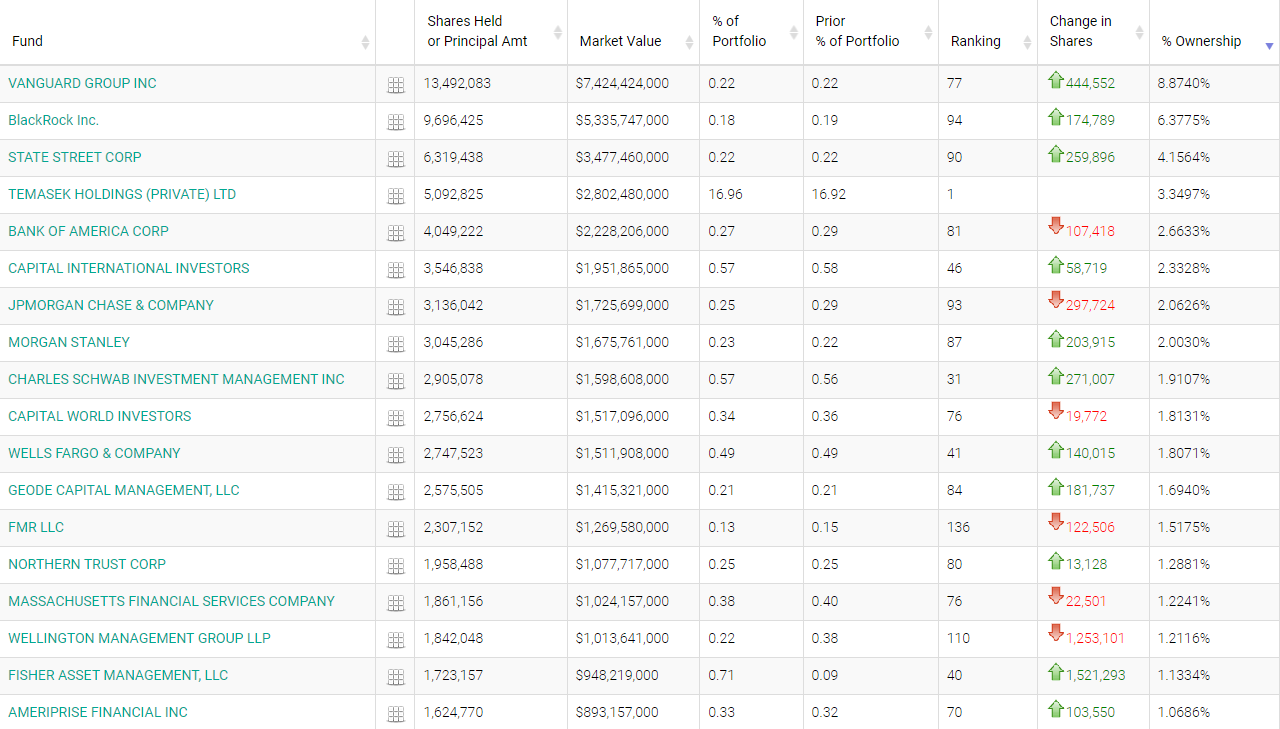The image size is (1280, 729).
Task: Open CAPITAL INTERNATIONAL INVESTORS link
Action: [129, 268]
